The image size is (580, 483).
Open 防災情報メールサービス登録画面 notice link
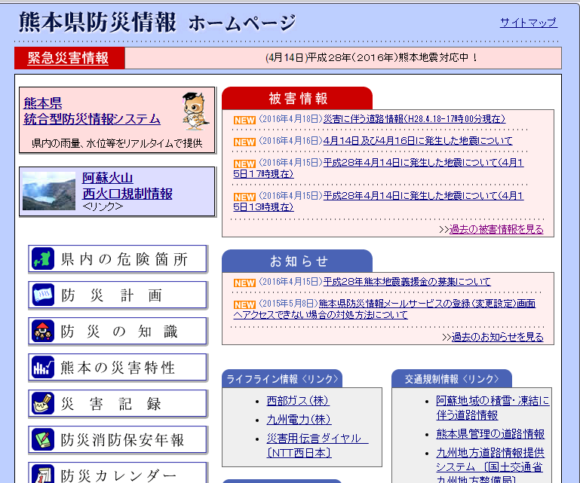pos(384,309)
